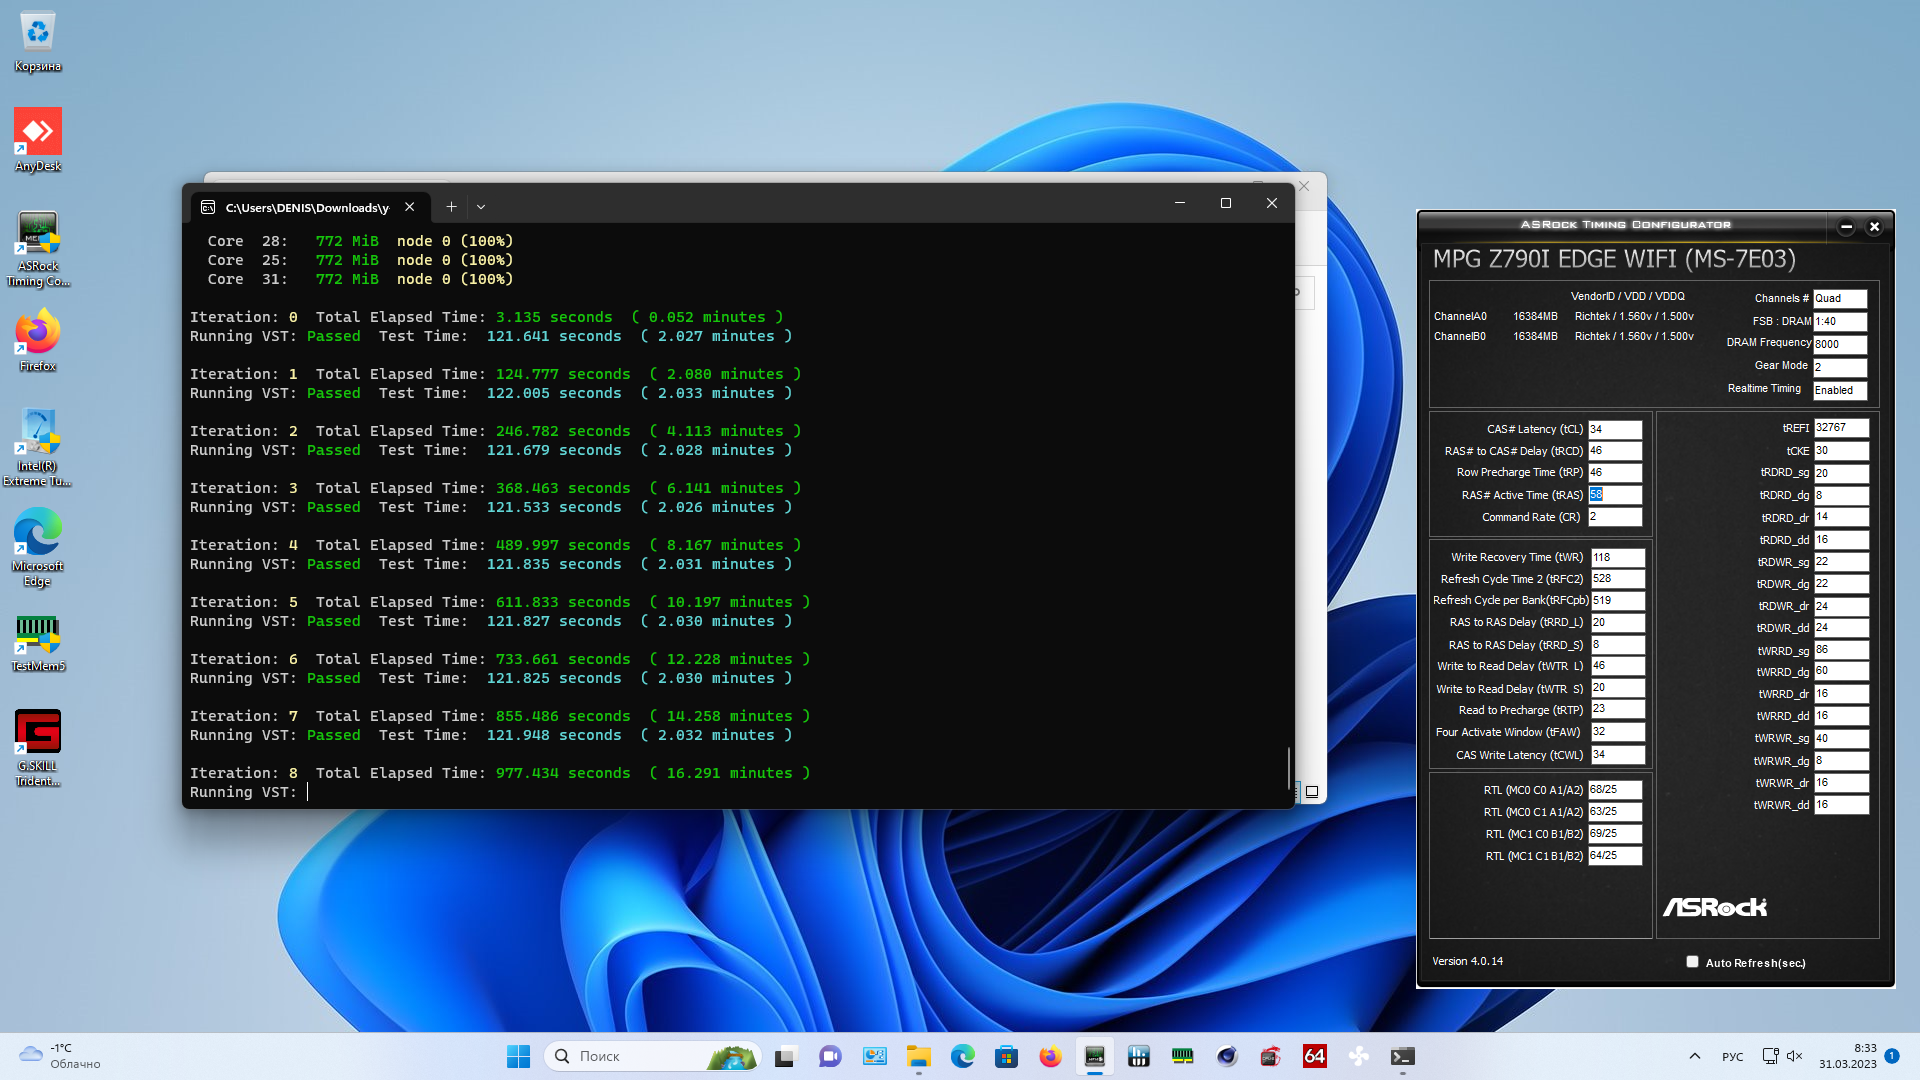Open the G.SKILL Trident desktop icon

(x=38, y=733)
